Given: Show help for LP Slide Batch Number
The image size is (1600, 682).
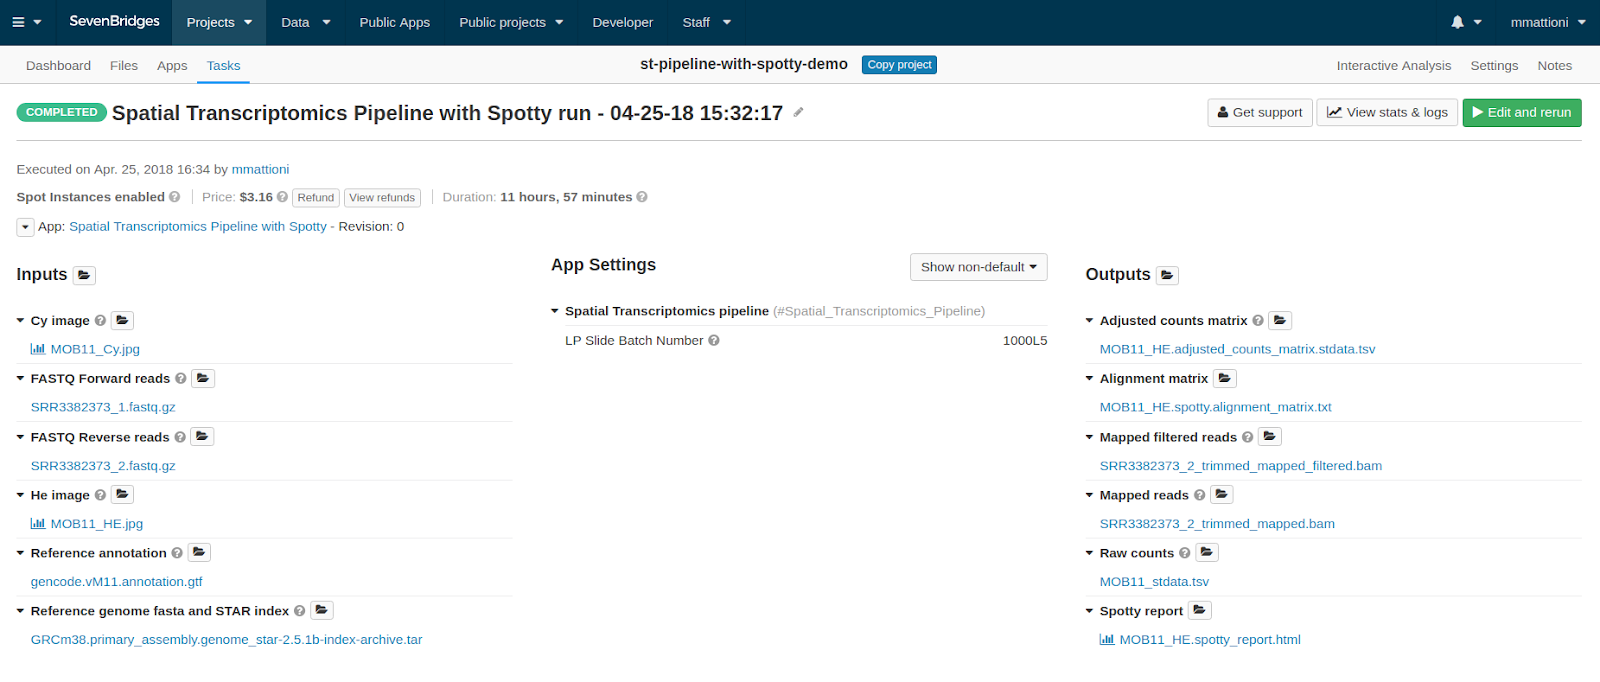Looking at the screenshot, I should [x=714, y=340].
